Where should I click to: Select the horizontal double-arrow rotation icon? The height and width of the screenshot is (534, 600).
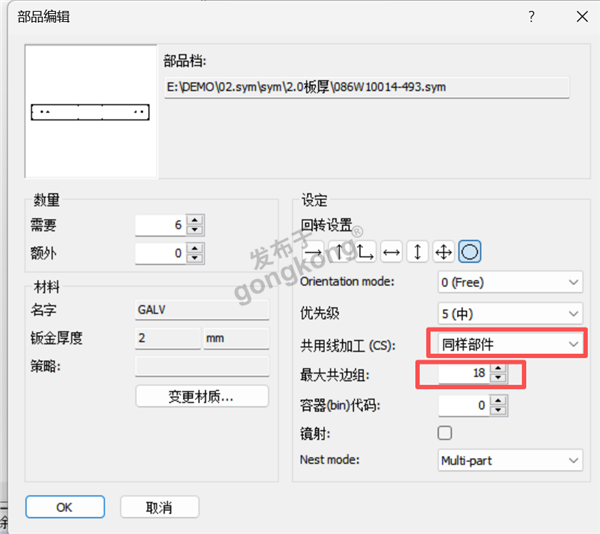pos(392,250)
